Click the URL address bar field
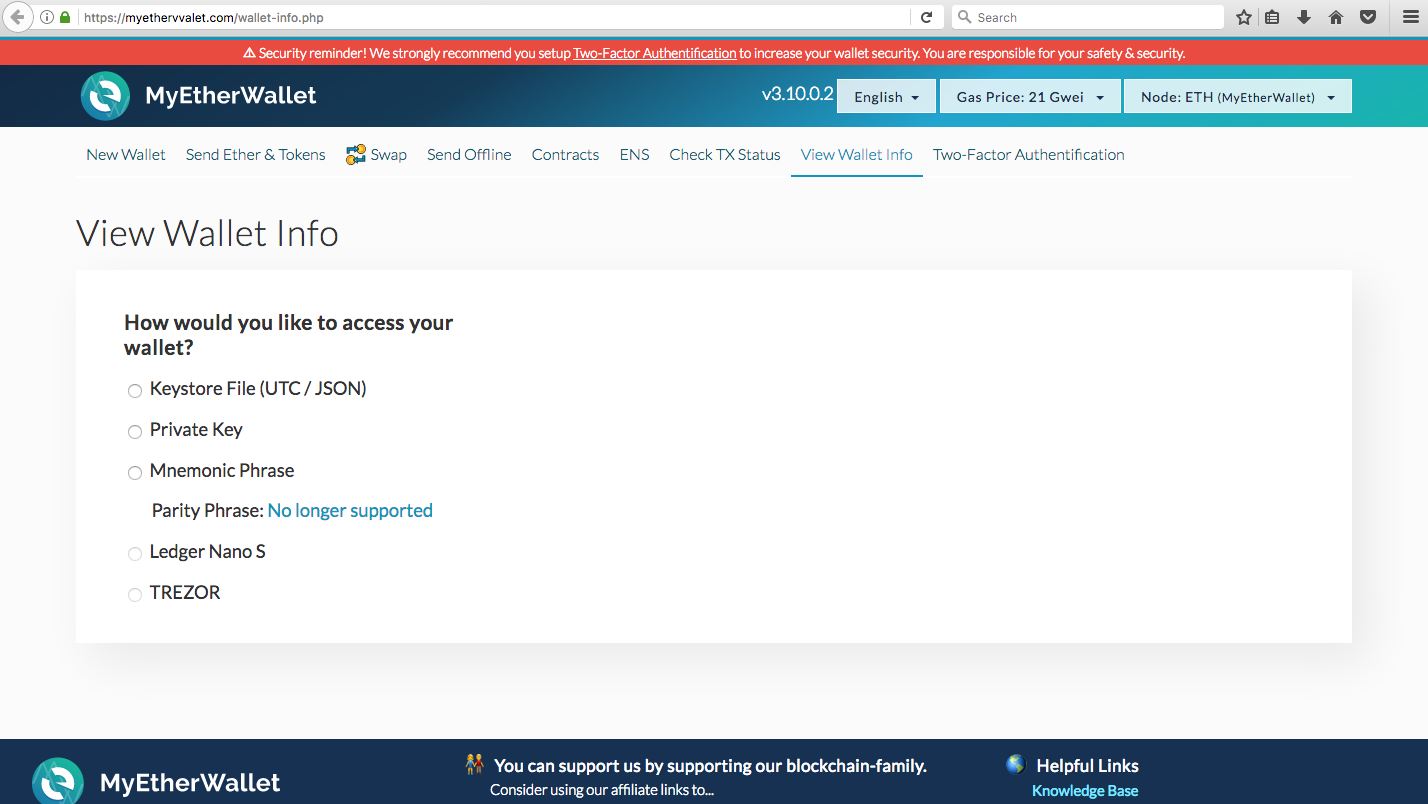This screenshot has height=804, width=1428. 495,17
